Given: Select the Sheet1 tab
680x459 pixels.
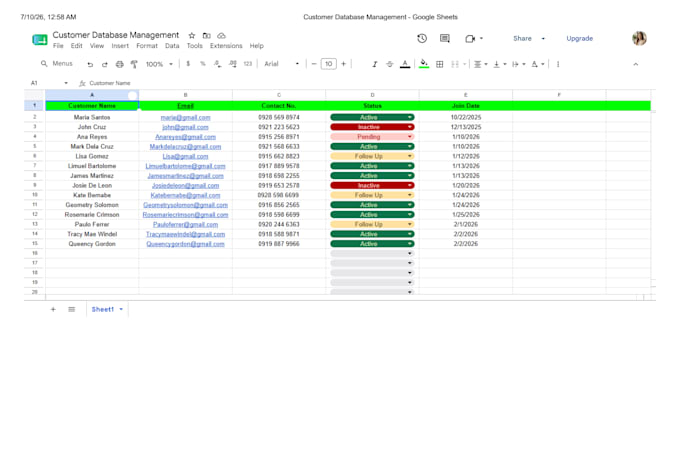Looking at the screenshot, I should pyautogui.click(x=103, y=309).
